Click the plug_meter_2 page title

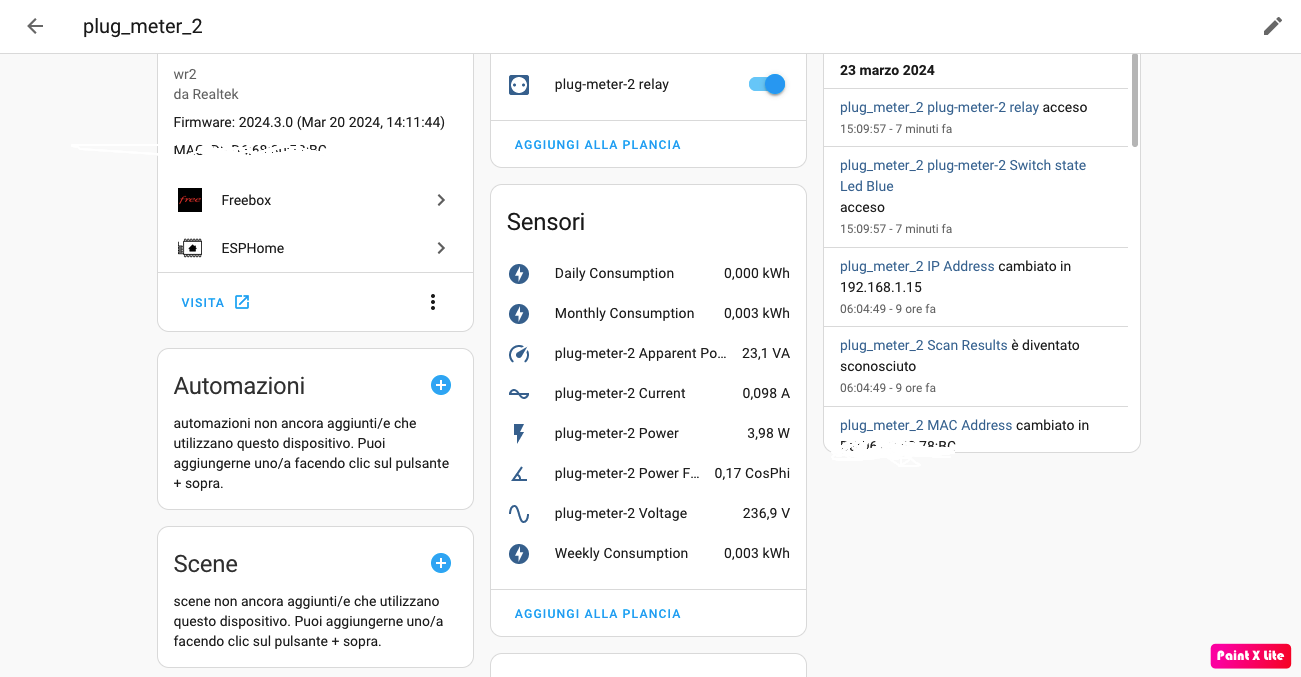tap(143, 26)
